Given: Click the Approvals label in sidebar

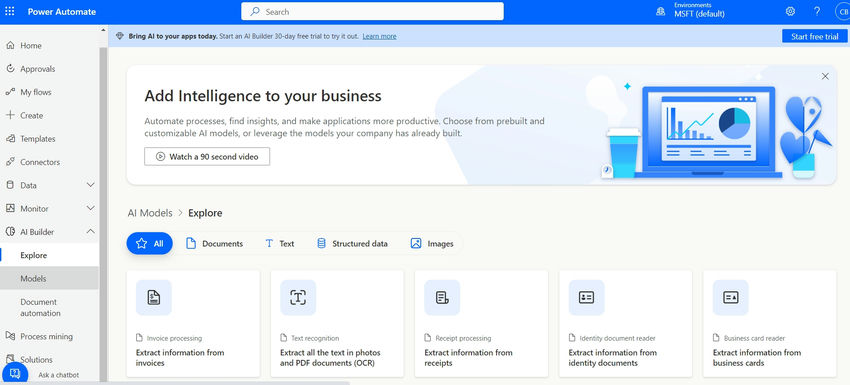Looking at the screenshot, I should (x=37, y=69).
